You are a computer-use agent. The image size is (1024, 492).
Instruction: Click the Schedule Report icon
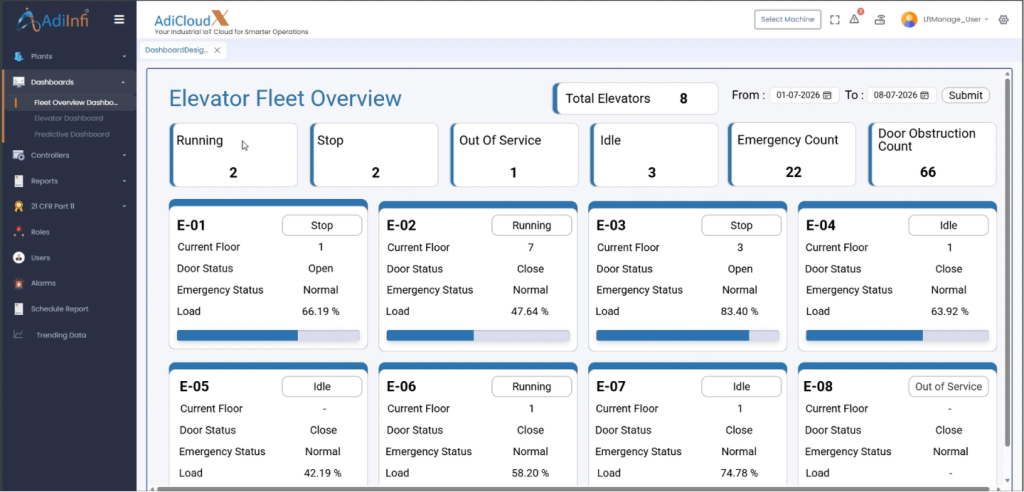18,309
